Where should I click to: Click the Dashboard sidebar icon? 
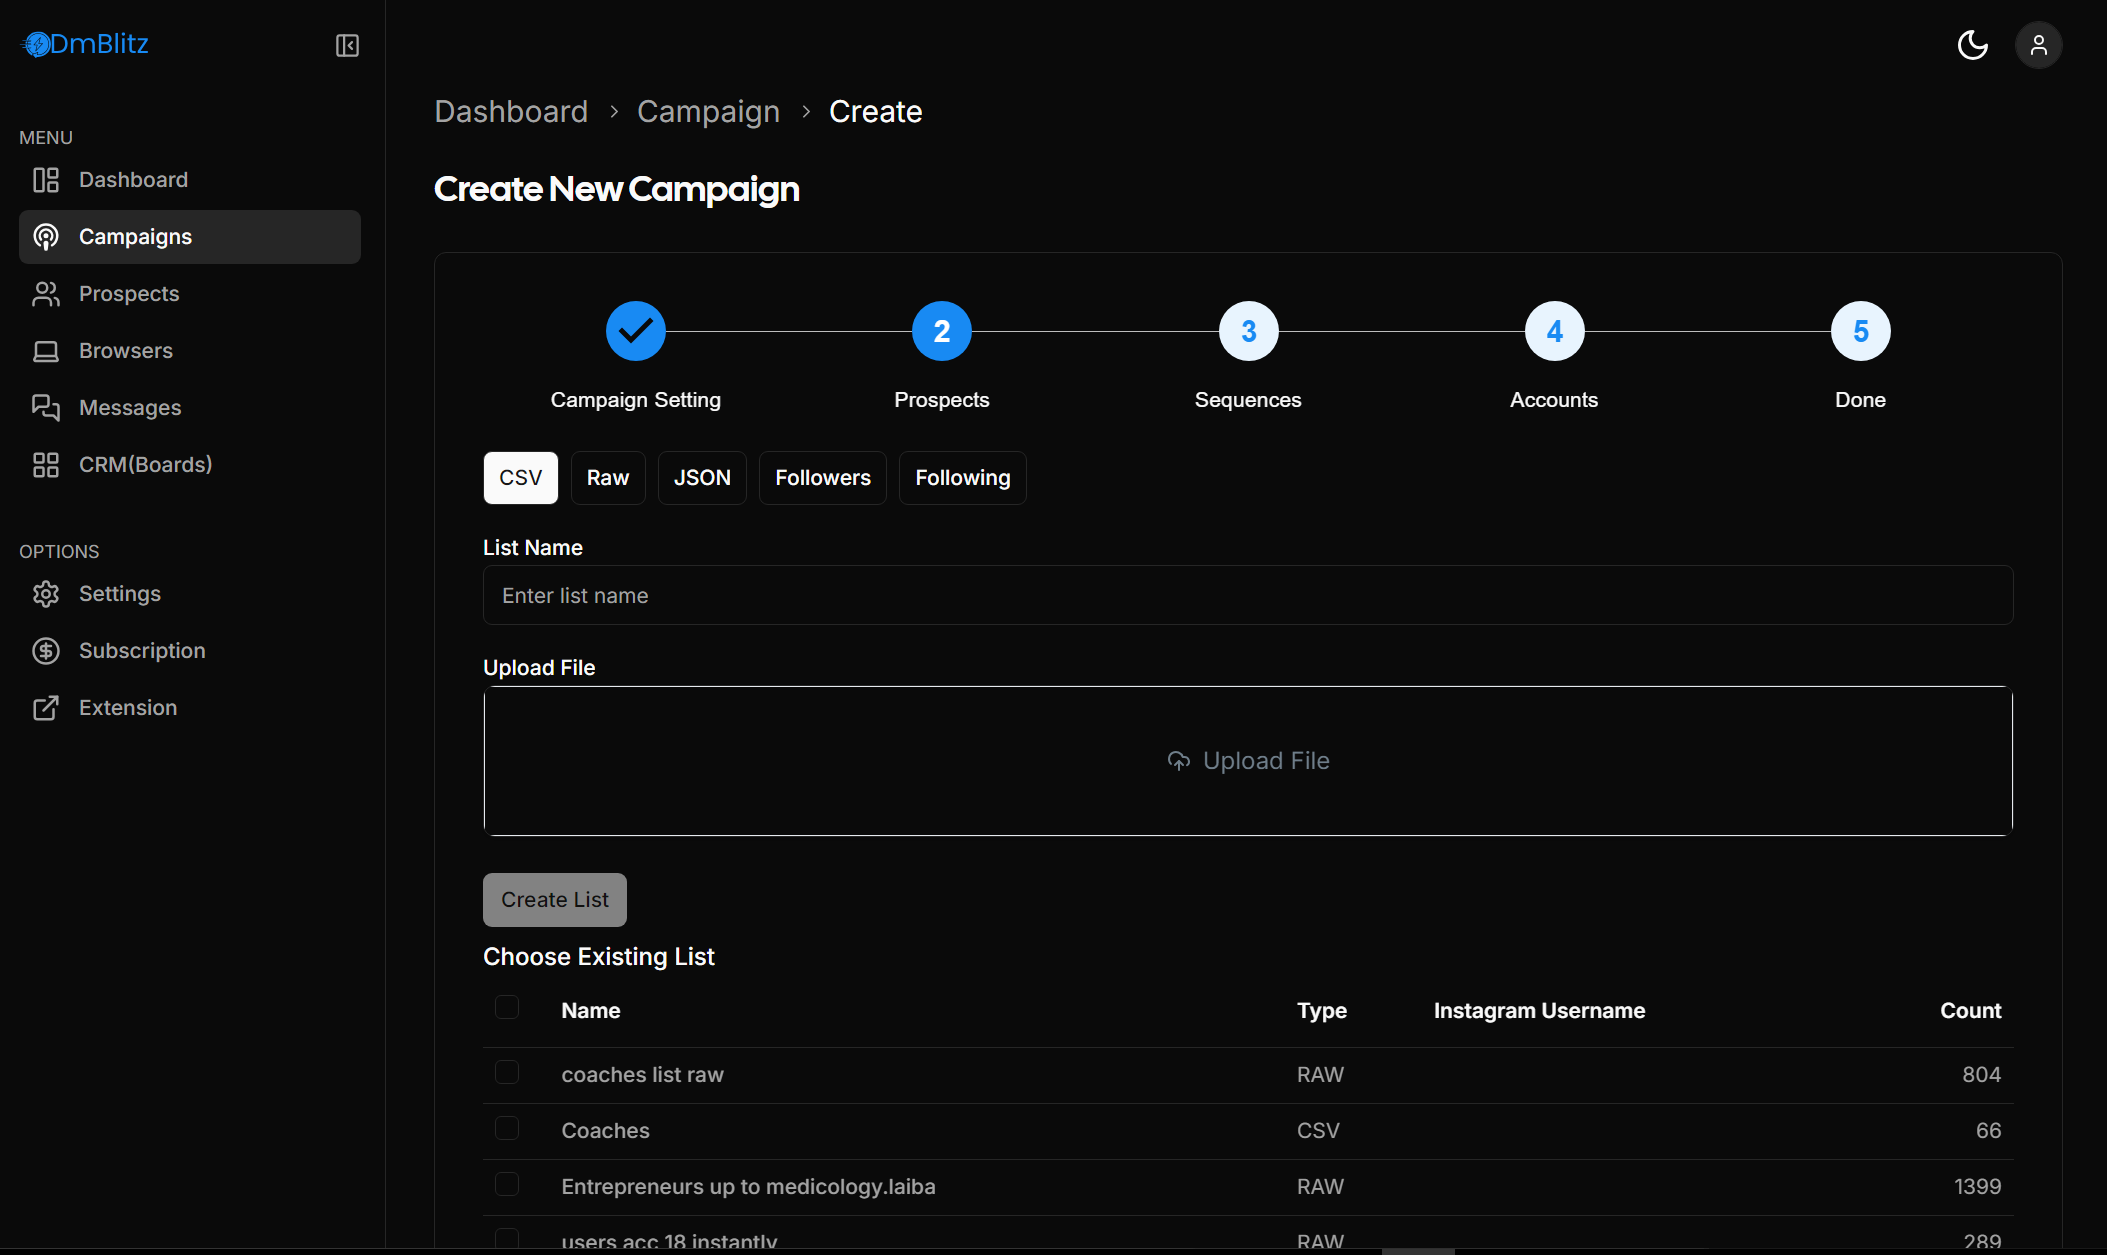click(46, 180)
